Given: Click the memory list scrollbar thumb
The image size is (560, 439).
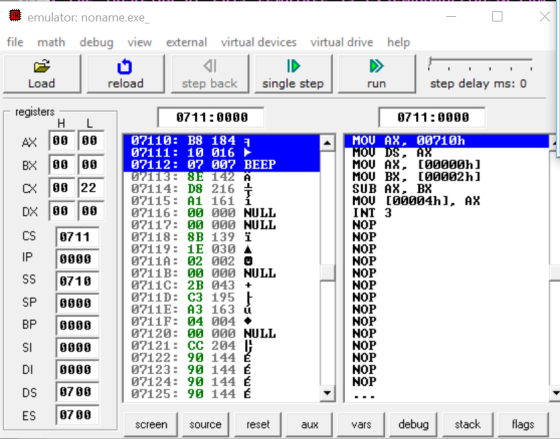Looking at the screenshot, I should pos(327,273).
